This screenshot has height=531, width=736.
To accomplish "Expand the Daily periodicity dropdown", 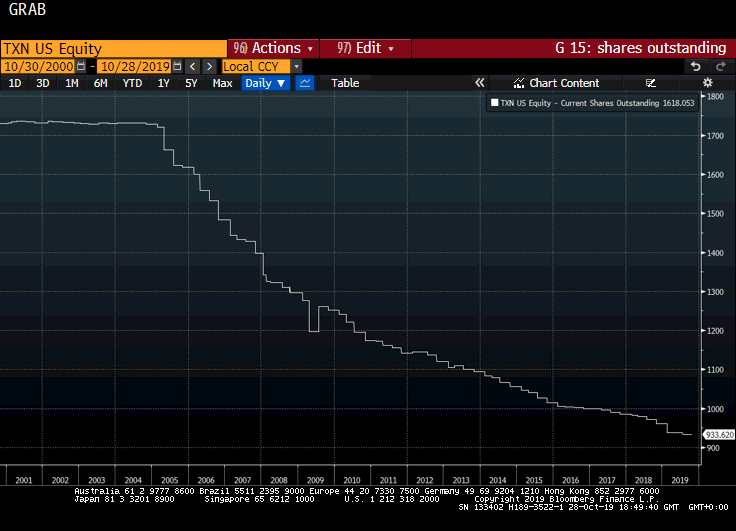I will pos(265,83).
